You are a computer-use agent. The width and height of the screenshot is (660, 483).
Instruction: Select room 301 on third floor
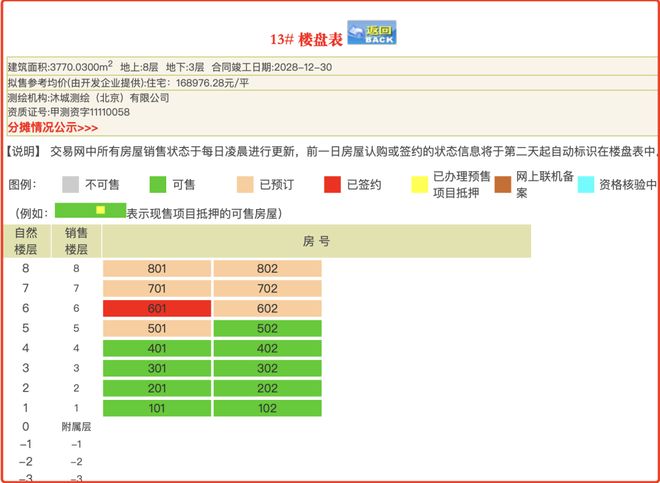pos(157,368)
